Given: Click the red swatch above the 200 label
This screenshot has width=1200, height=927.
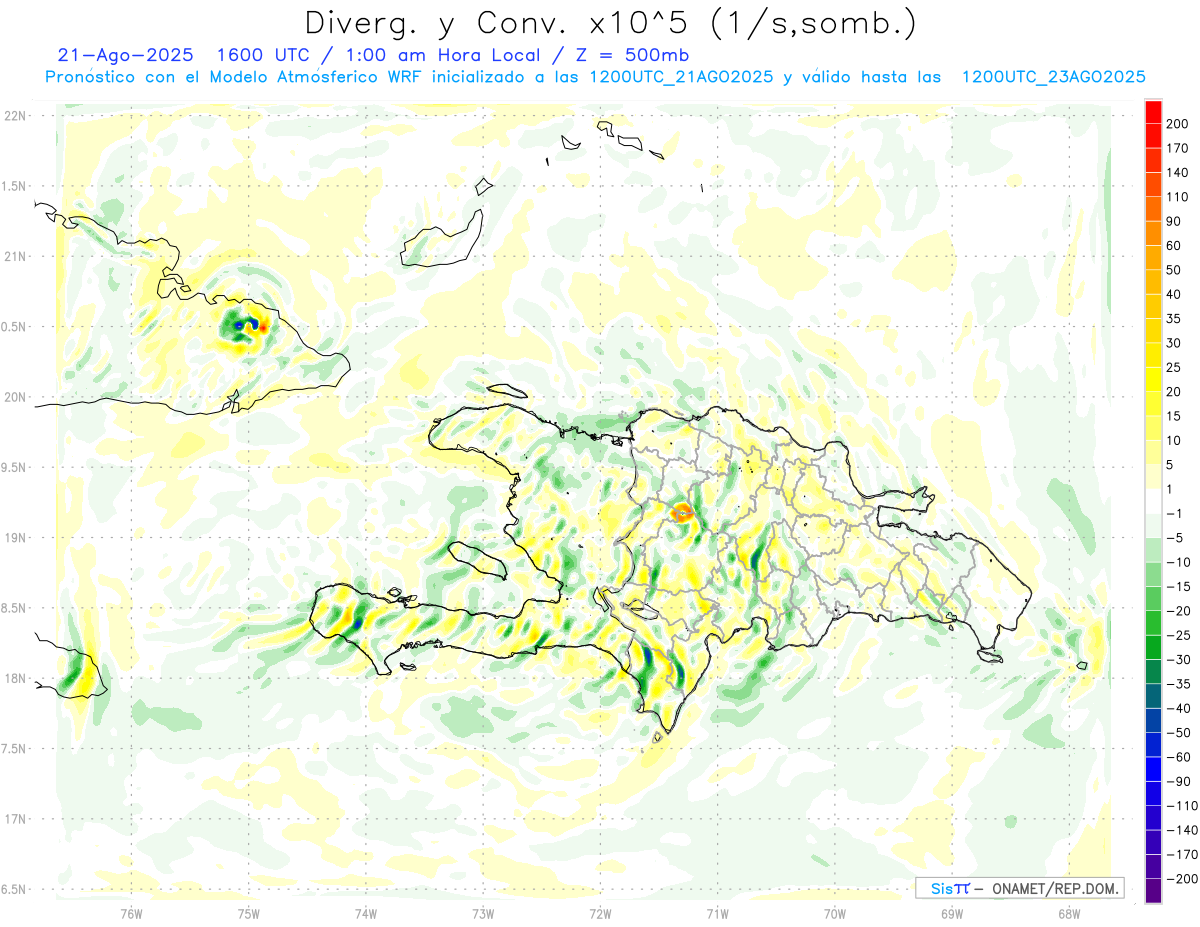Looking at the screenshot, I should click(1153, 112).
